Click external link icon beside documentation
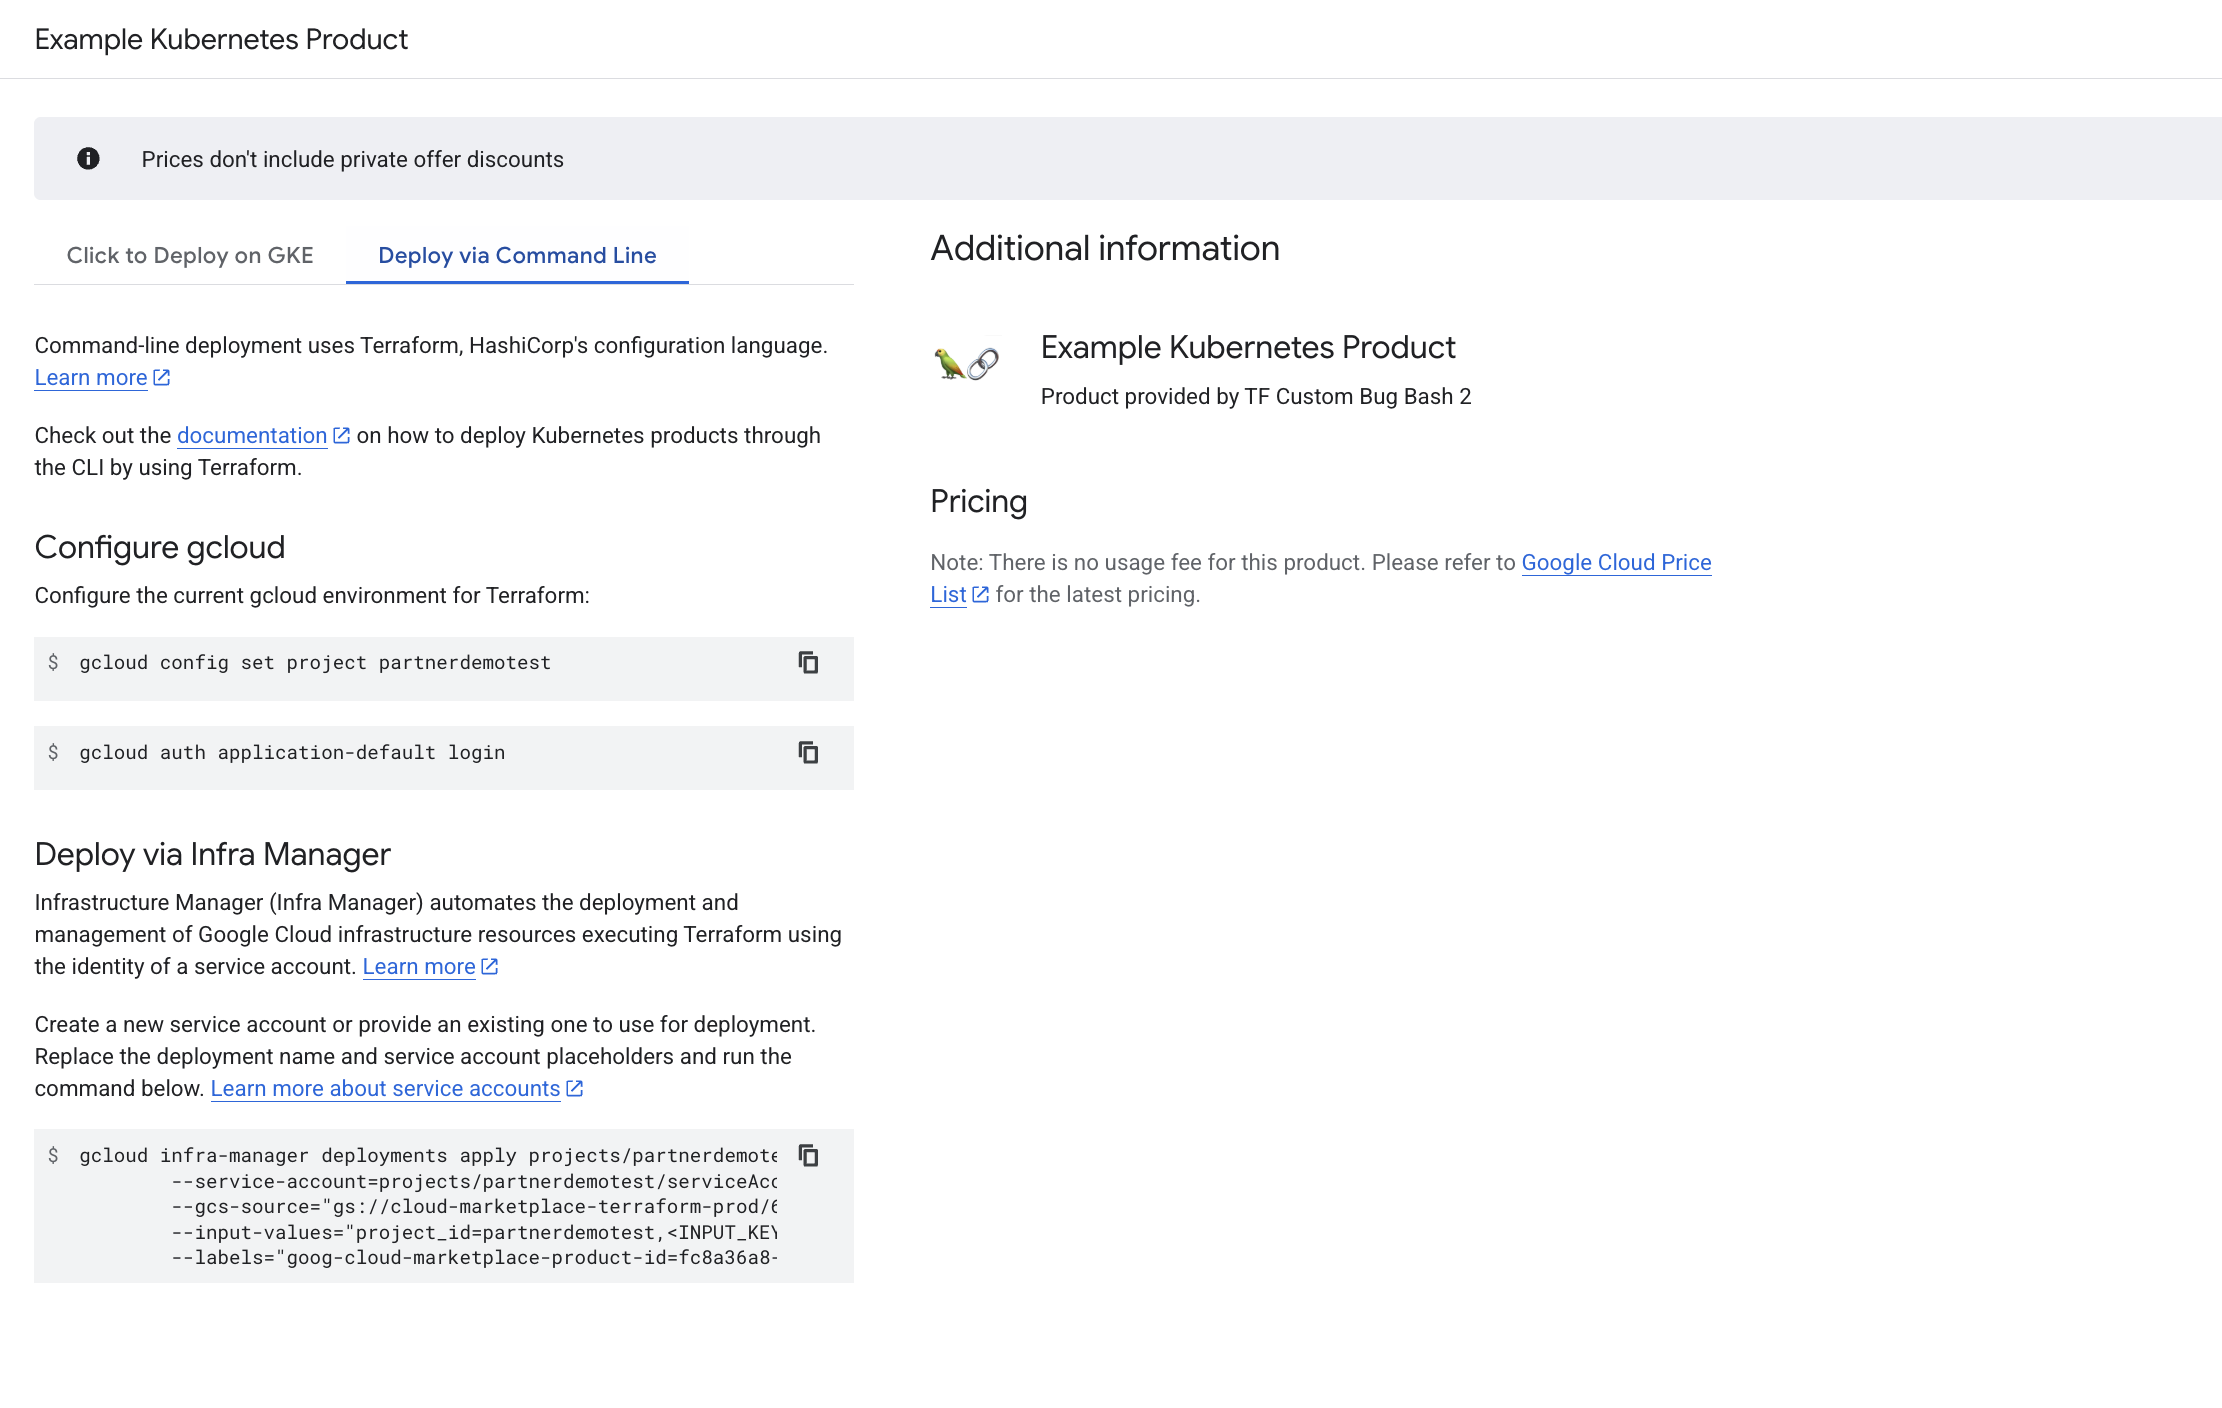2222x1408 pixels. click(341, 435)
